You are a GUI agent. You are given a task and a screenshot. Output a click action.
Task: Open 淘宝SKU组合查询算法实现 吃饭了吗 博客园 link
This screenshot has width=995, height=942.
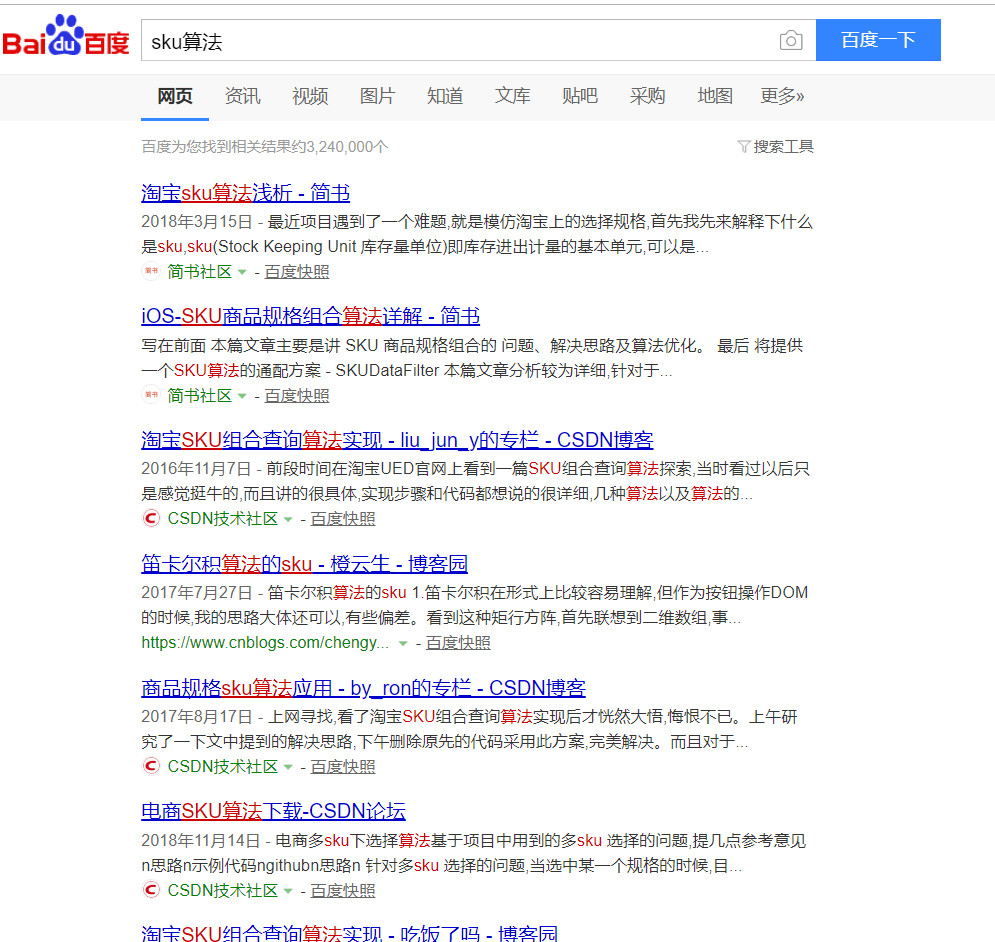[x=349, y=933]
